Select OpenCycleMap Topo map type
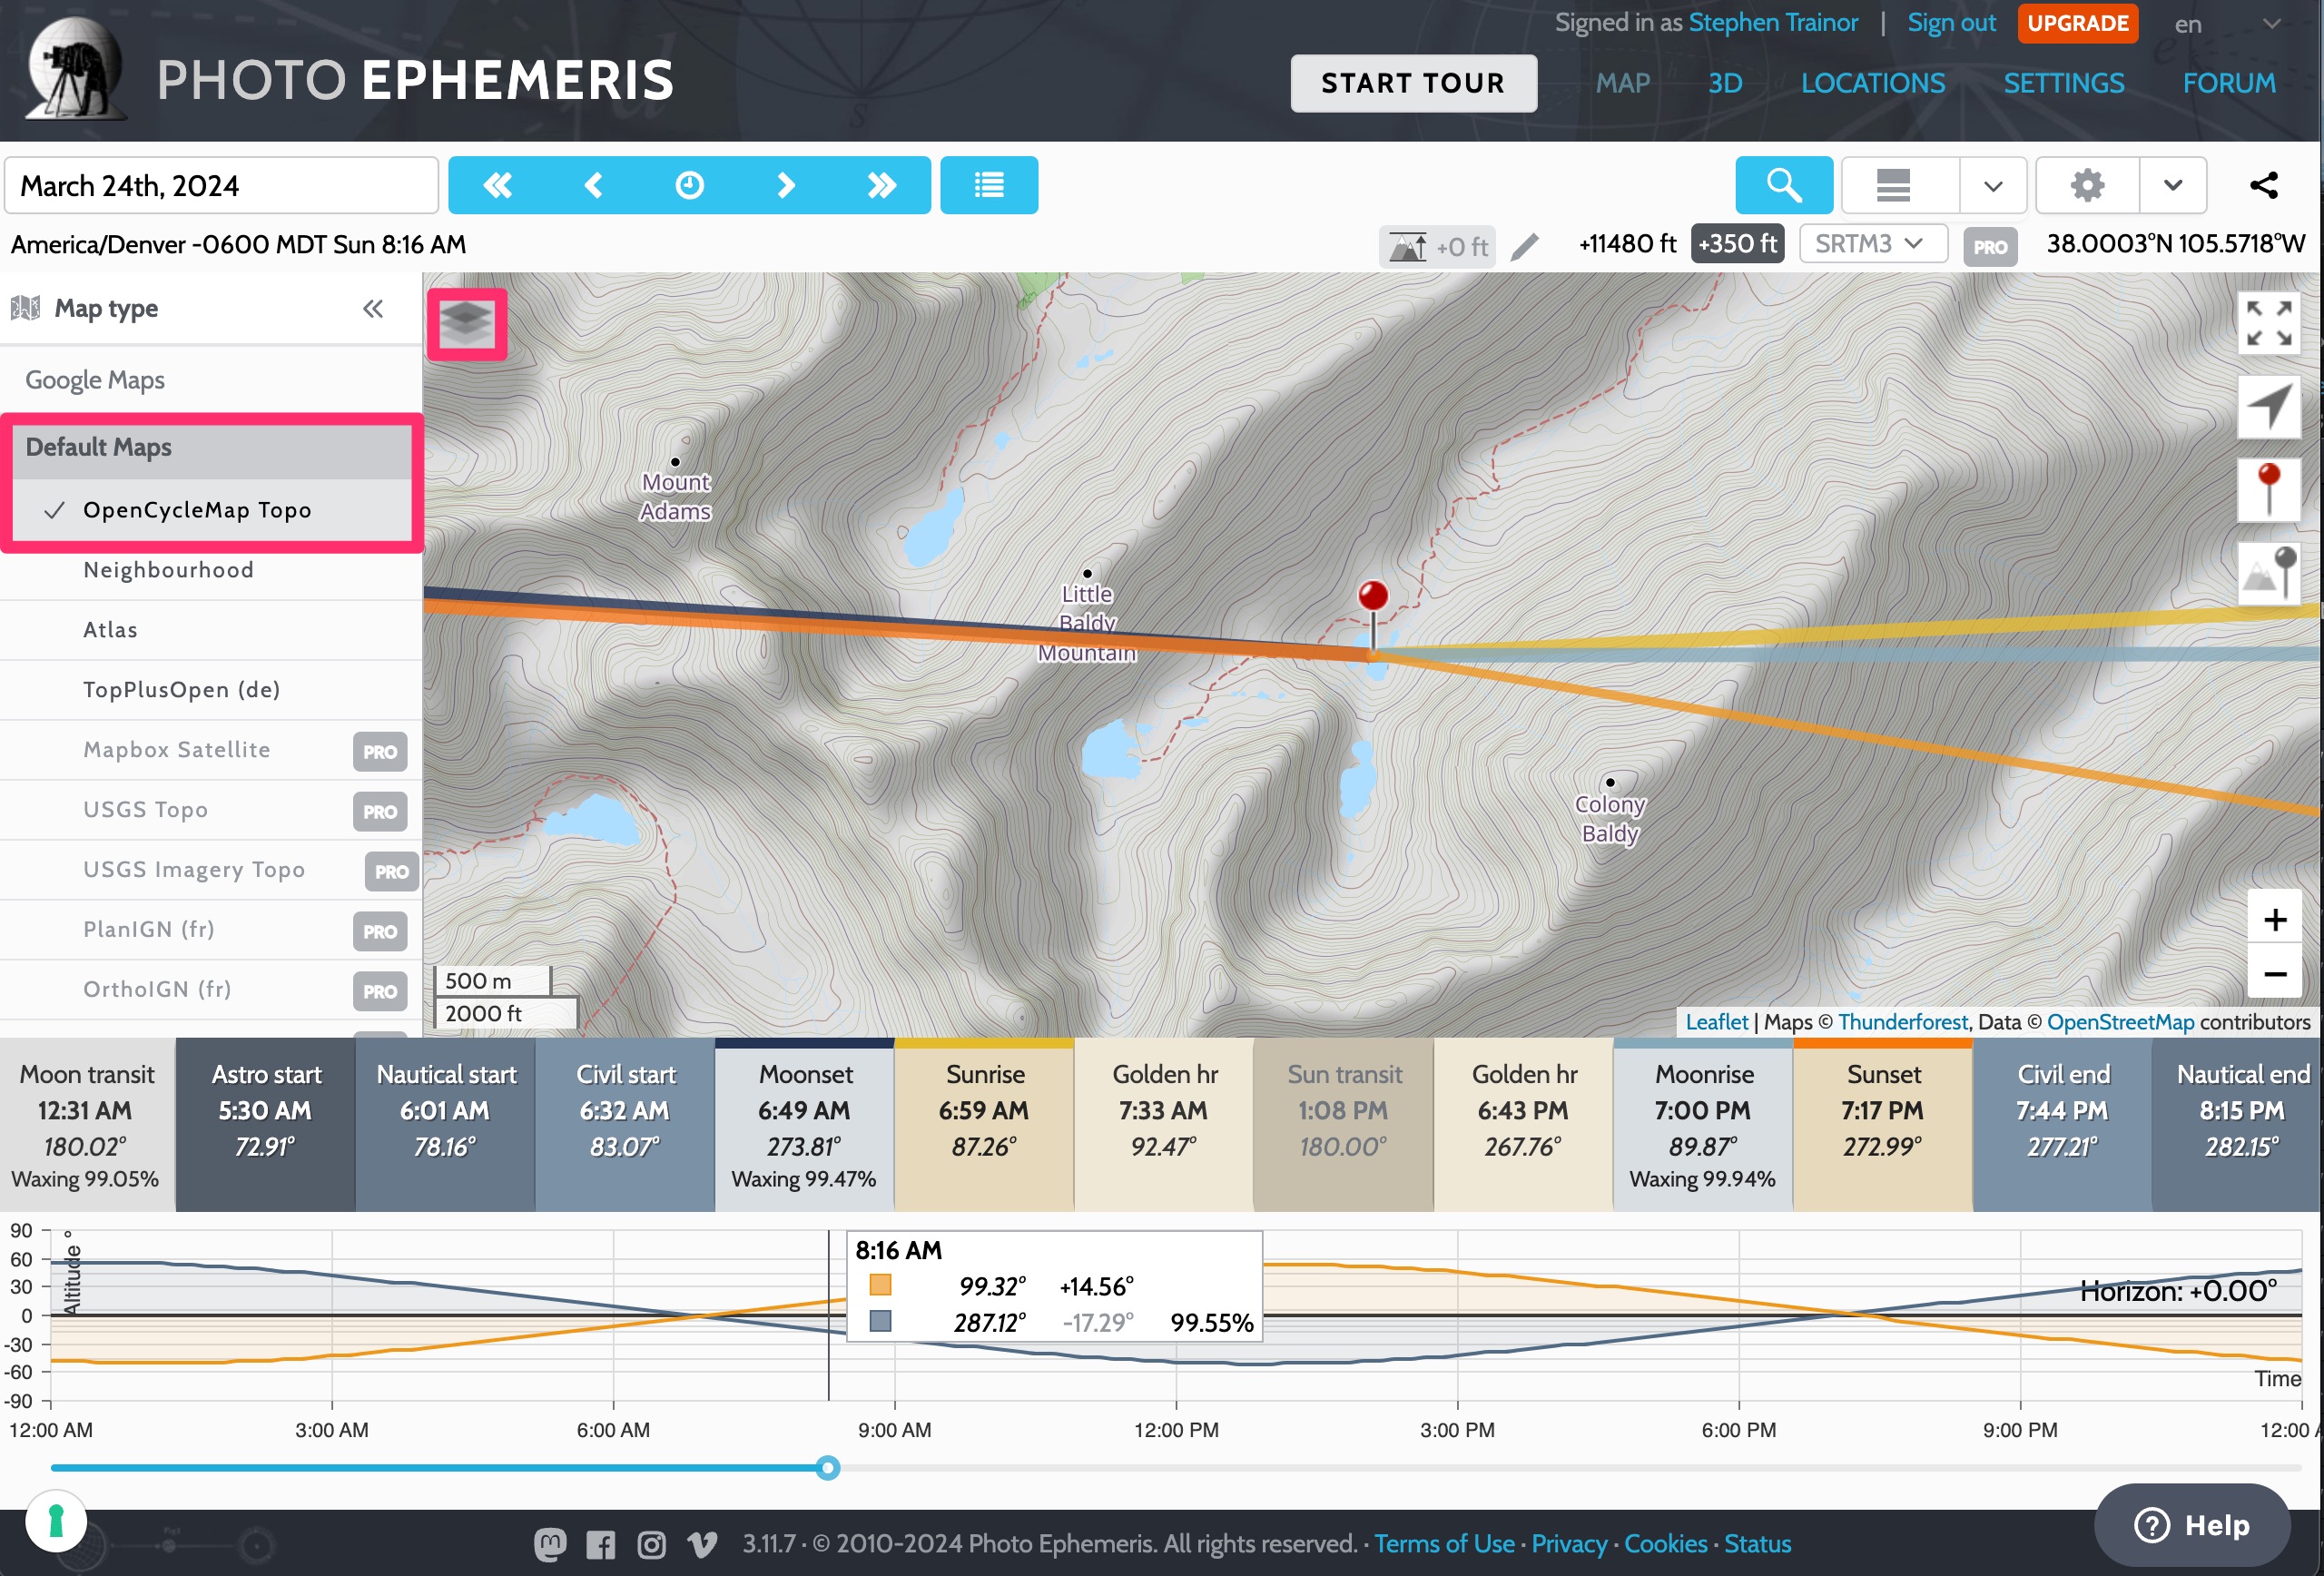 (211, 510)
